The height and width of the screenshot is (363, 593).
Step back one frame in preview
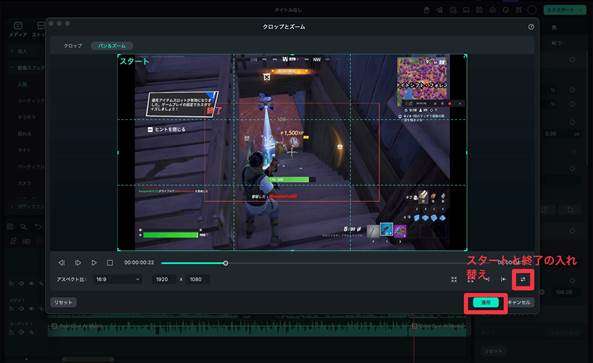[x=62, y=262]
